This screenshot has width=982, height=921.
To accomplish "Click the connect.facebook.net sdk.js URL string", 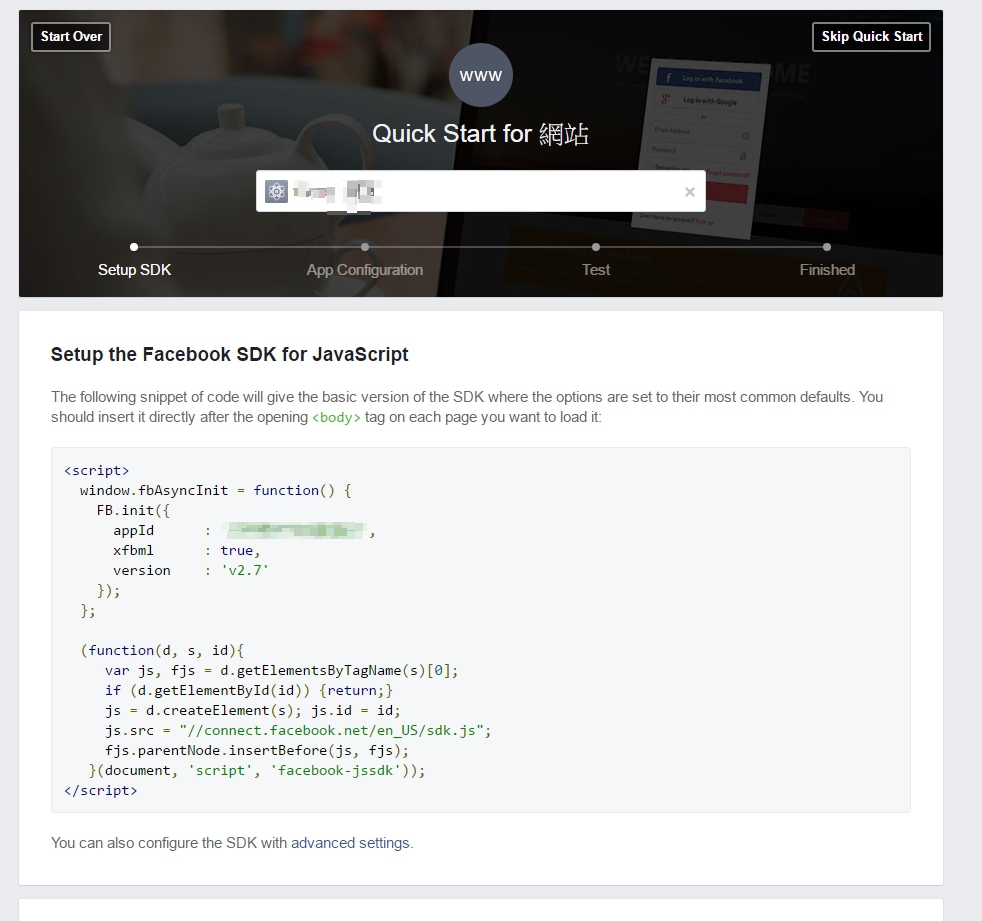I will [331, 731].
